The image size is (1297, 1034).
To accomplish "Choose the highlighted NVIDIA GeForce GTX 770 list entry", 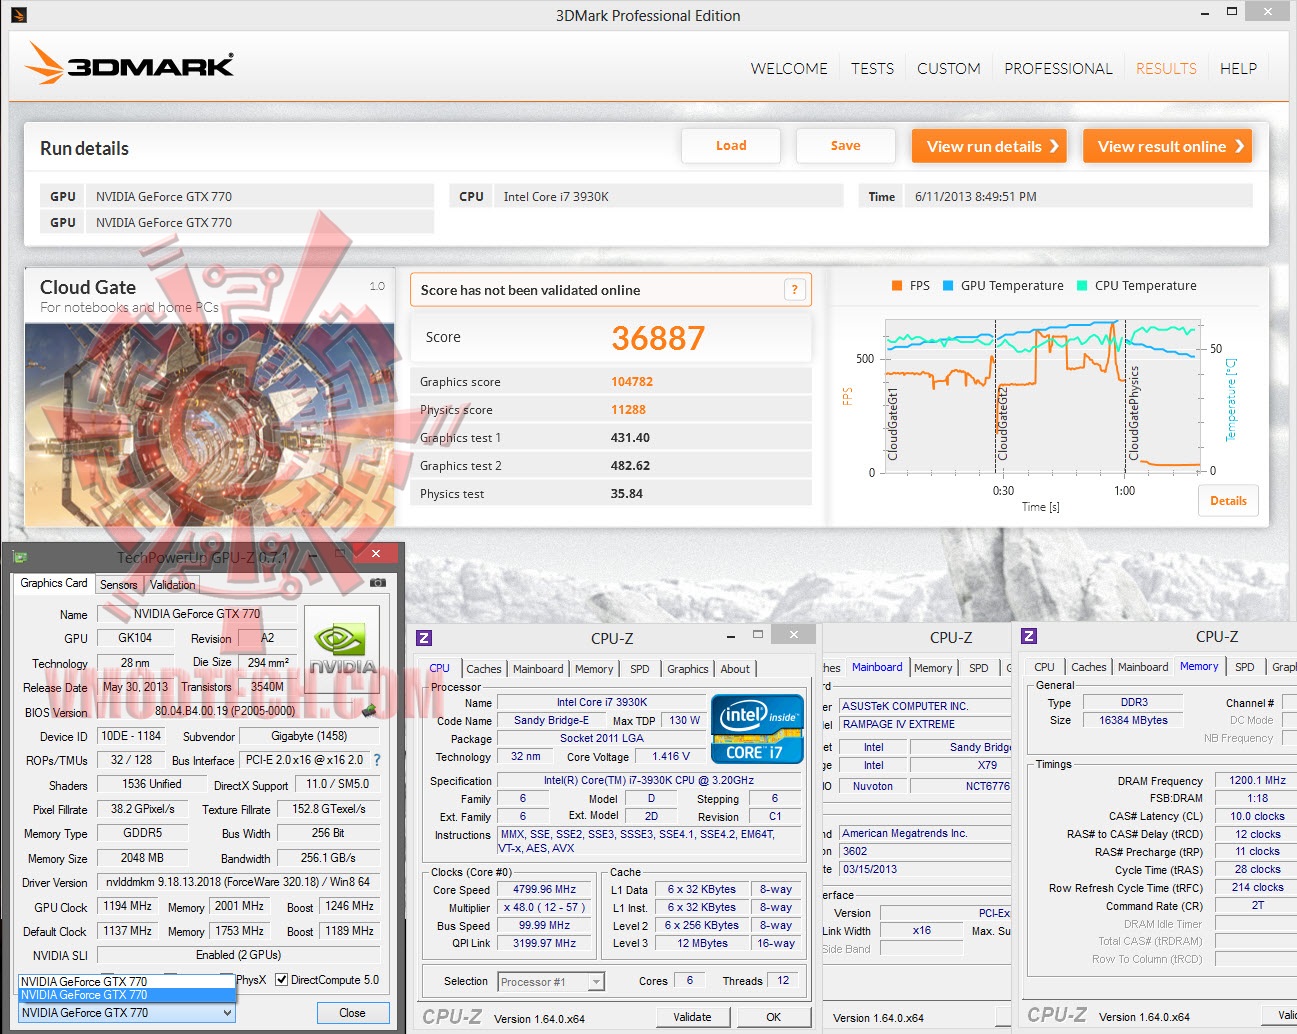I will tap(127, 995).
